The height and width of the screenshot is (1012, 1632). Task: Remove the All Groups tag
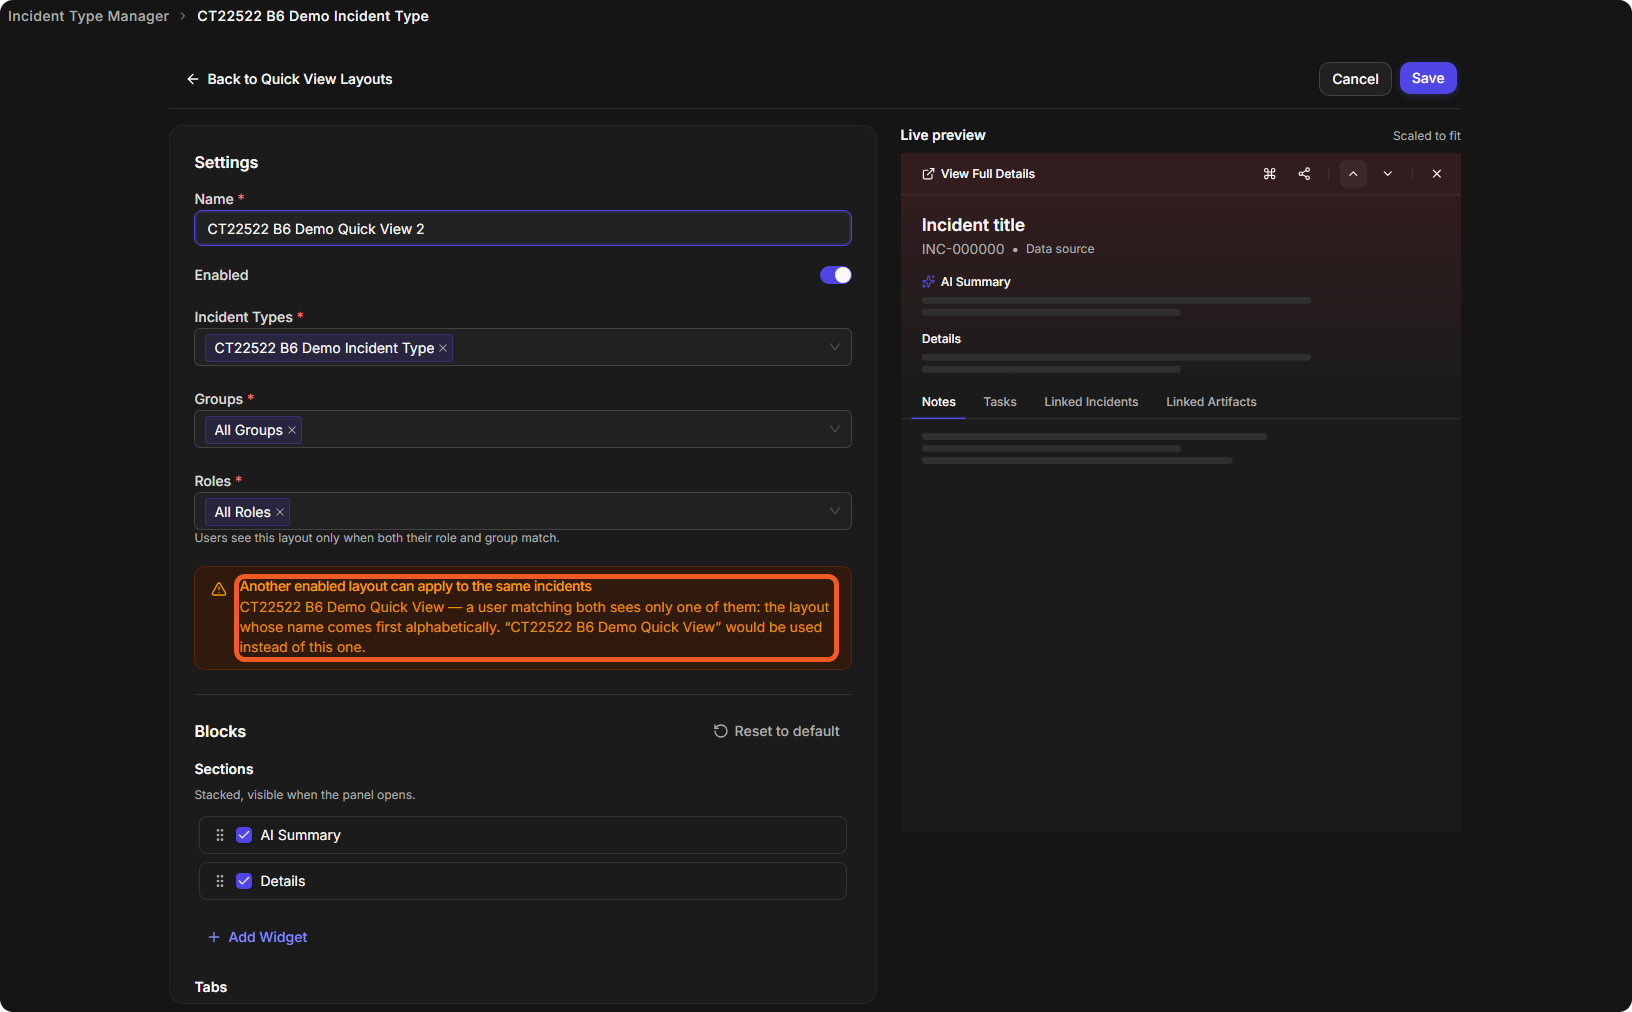292,430
